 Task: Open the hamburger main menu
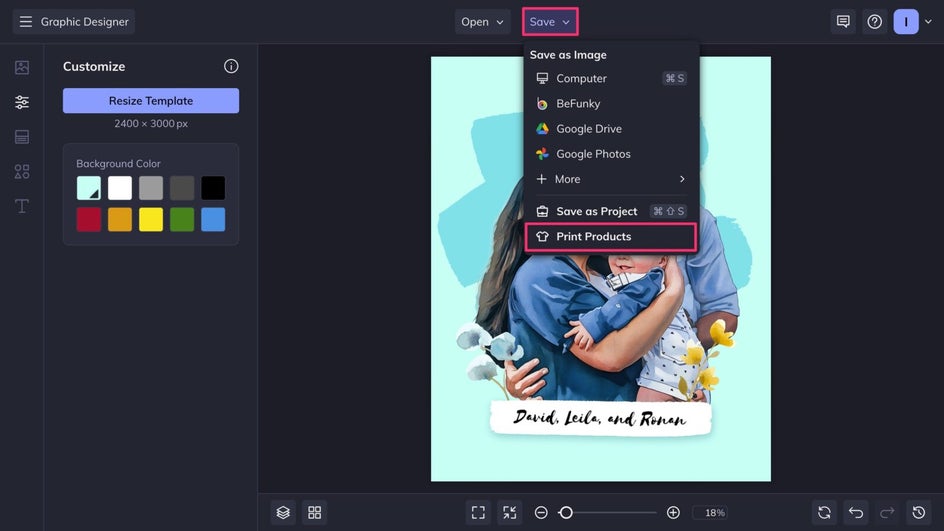[x=25, y=22]
